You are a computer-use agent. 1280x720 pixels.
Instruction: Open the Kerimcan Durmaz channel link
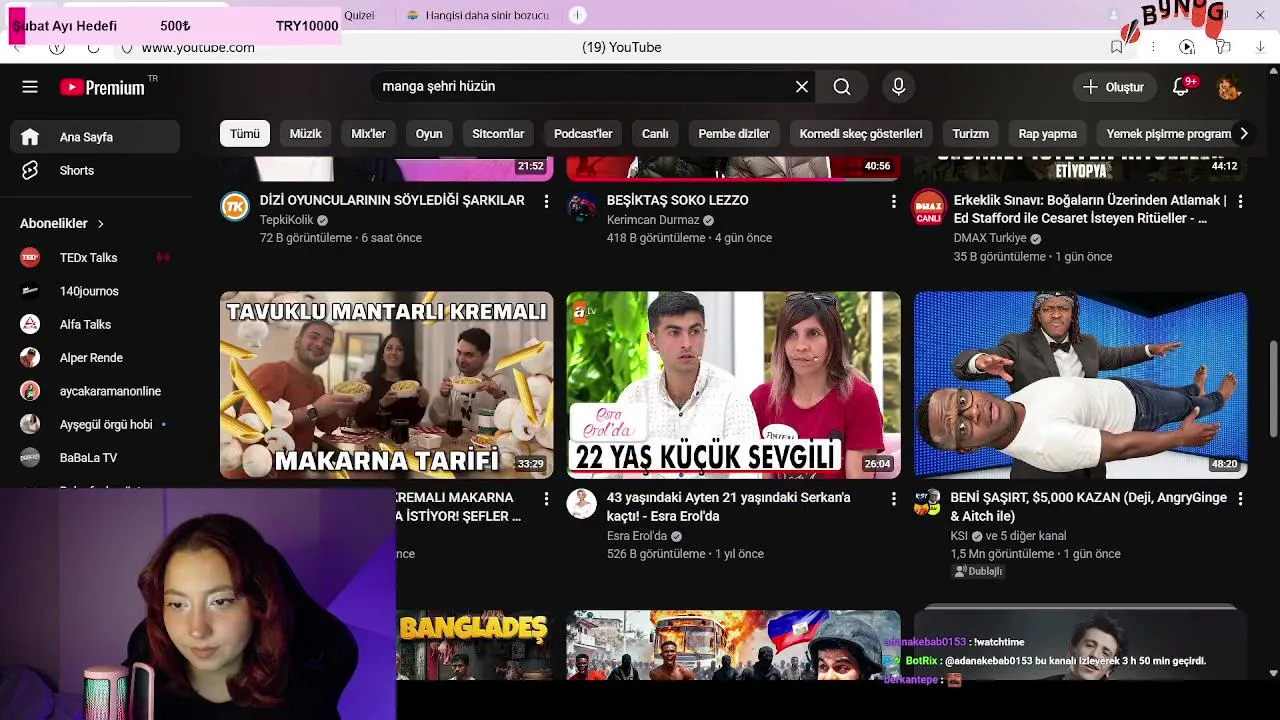point(652,220)
